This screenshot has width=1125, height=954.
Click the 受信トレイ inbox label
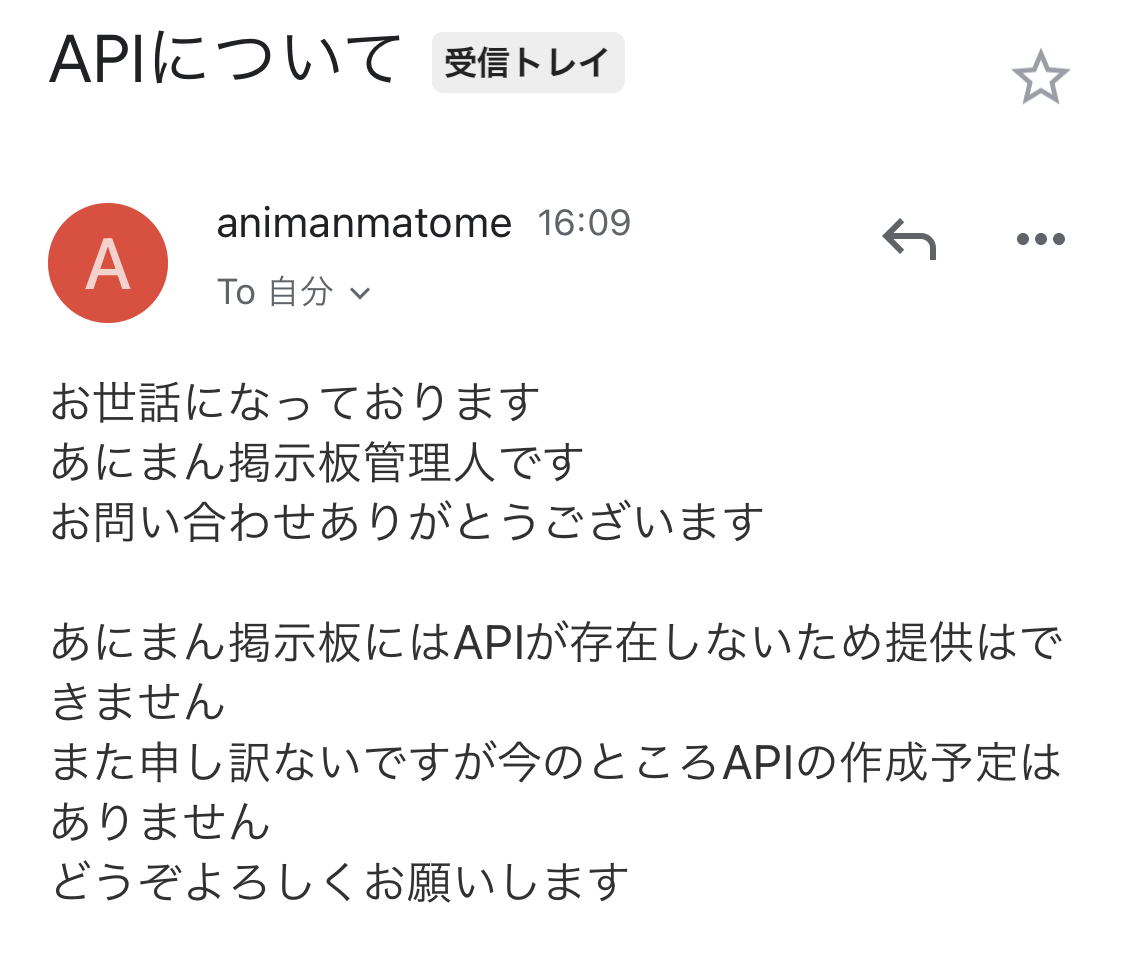pos(527,63)
